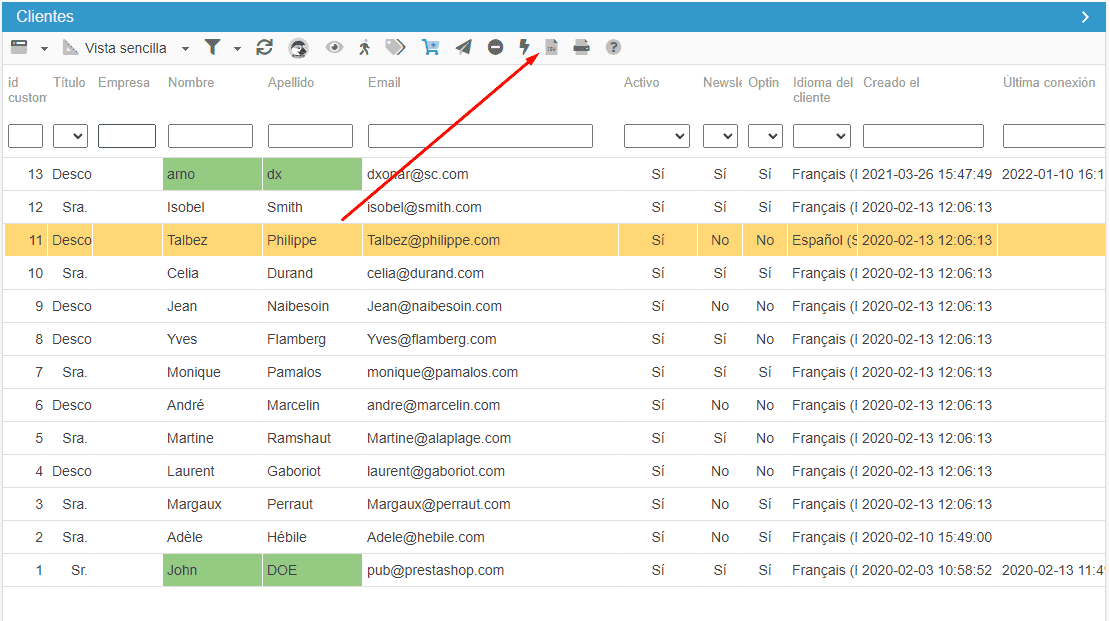Click the Email column header
This screenshot has width=1110, height=621.
coord(384,83)
